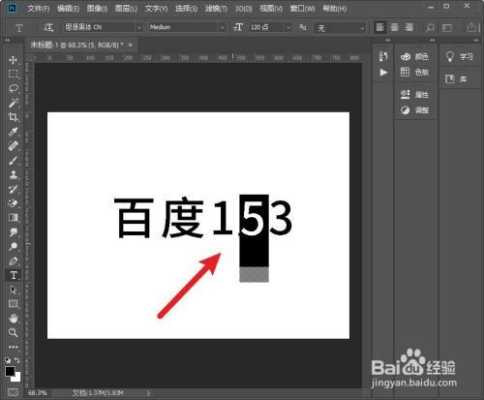This screenshot has width=484, height=400.
Task: Click the search icon in options bar
Action: click(x=430, y=28)
